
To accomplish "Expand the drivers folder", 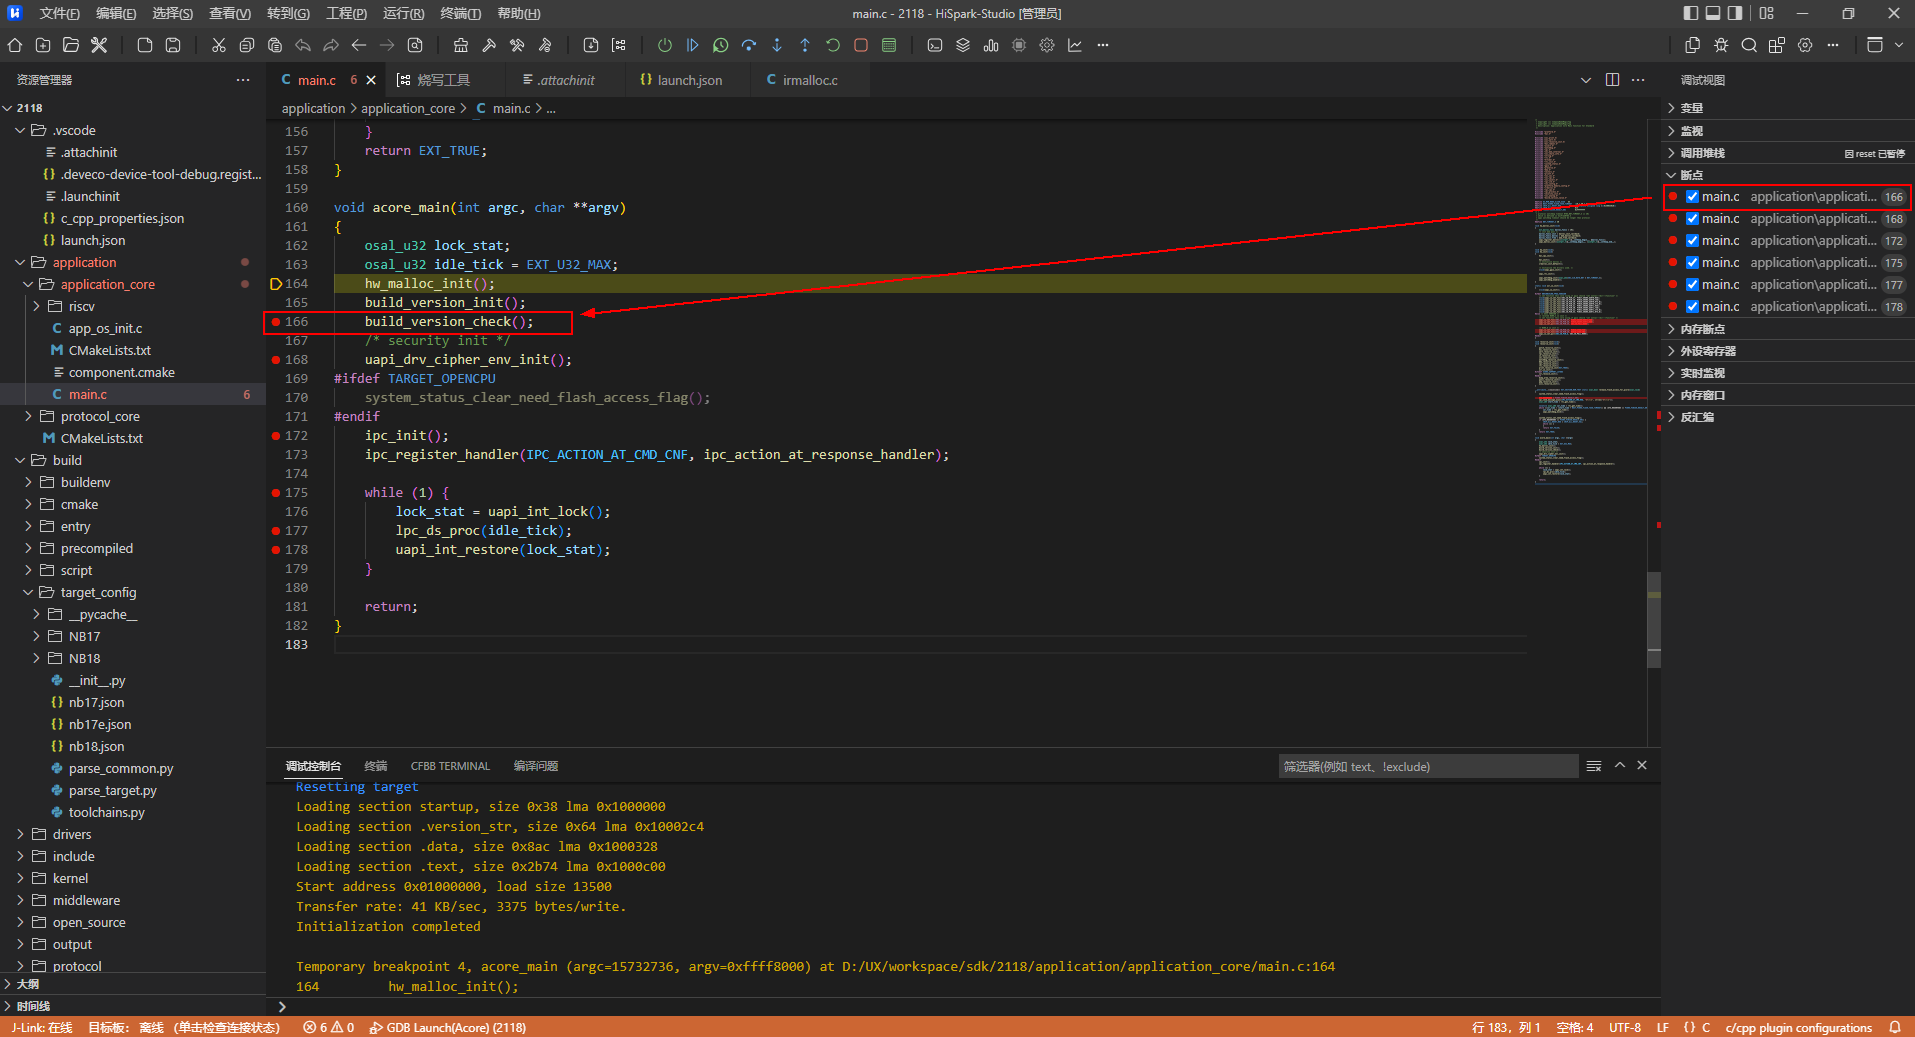I will (x=72, y=834).
